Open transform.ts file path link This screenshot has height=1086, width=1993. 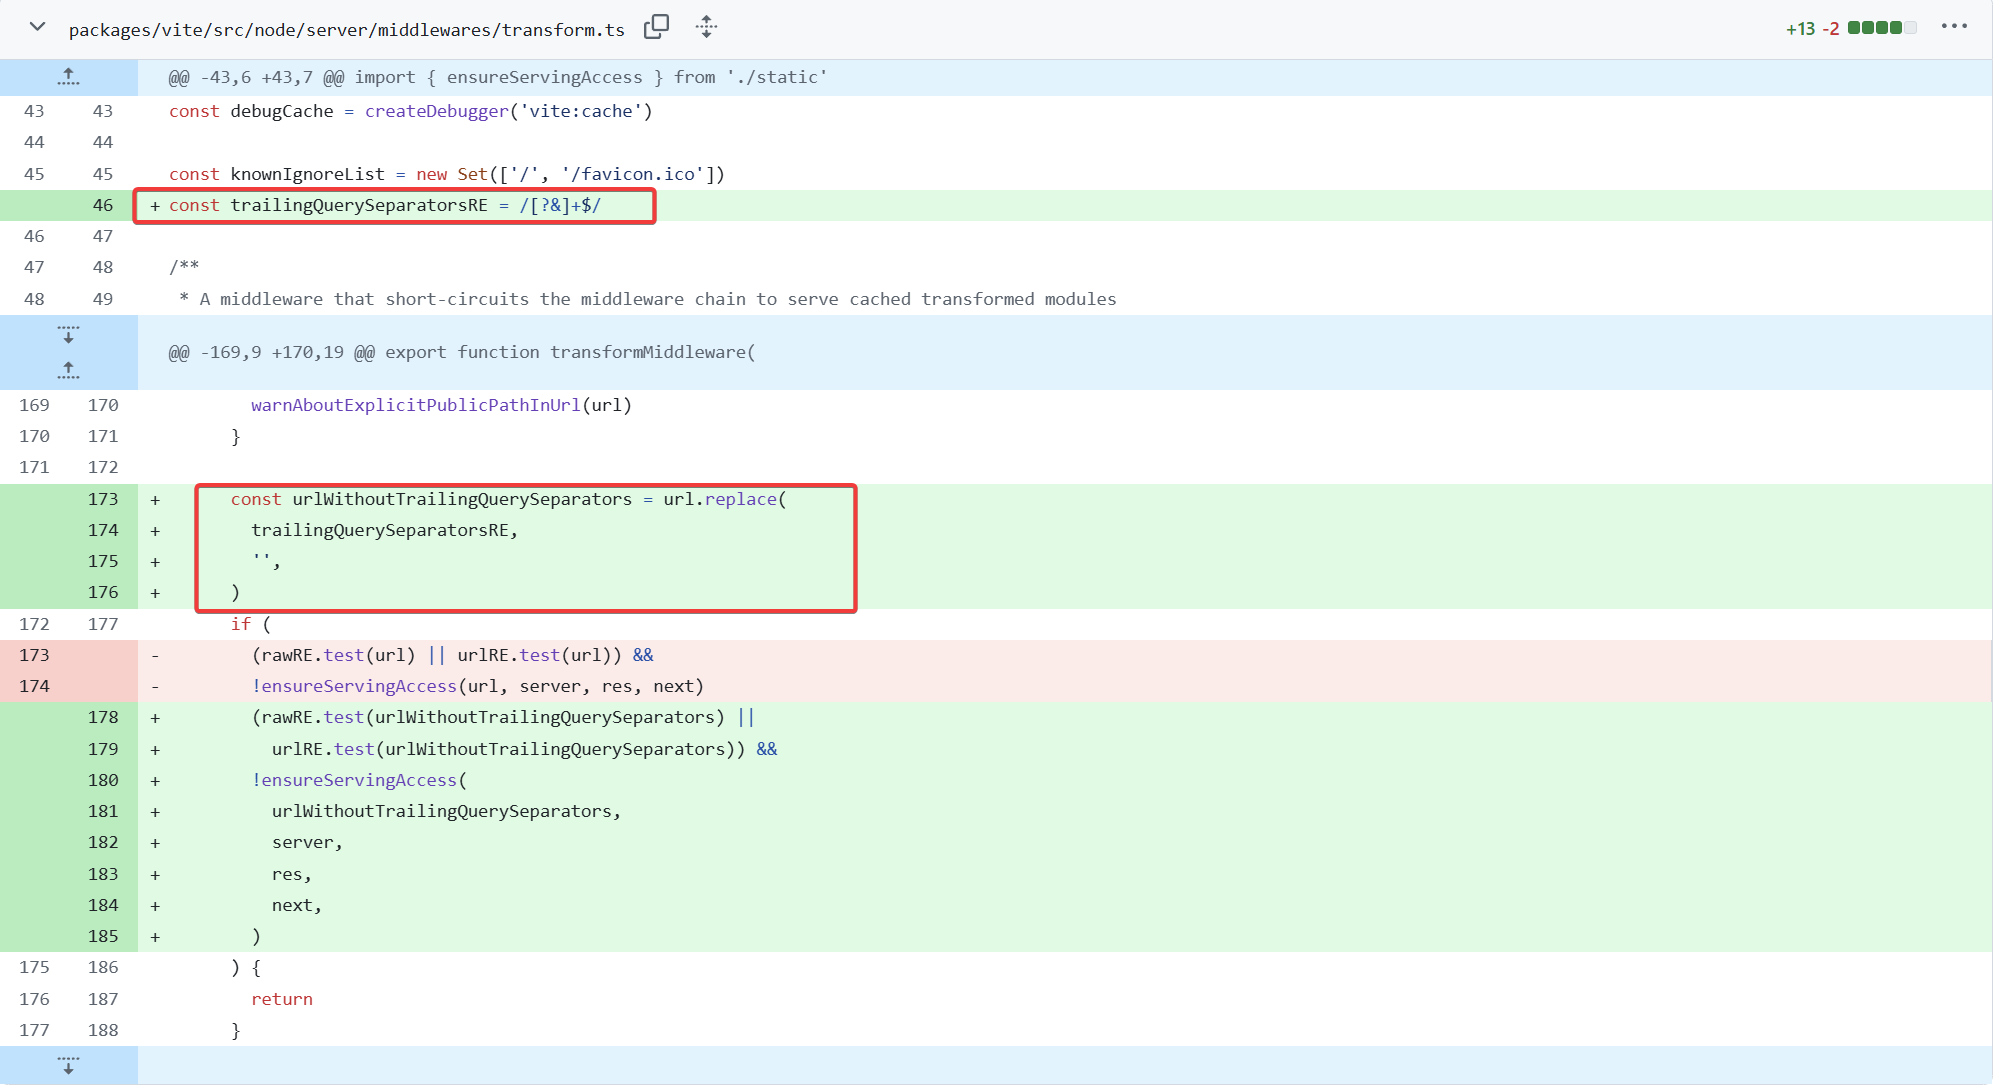coord(346,29)
